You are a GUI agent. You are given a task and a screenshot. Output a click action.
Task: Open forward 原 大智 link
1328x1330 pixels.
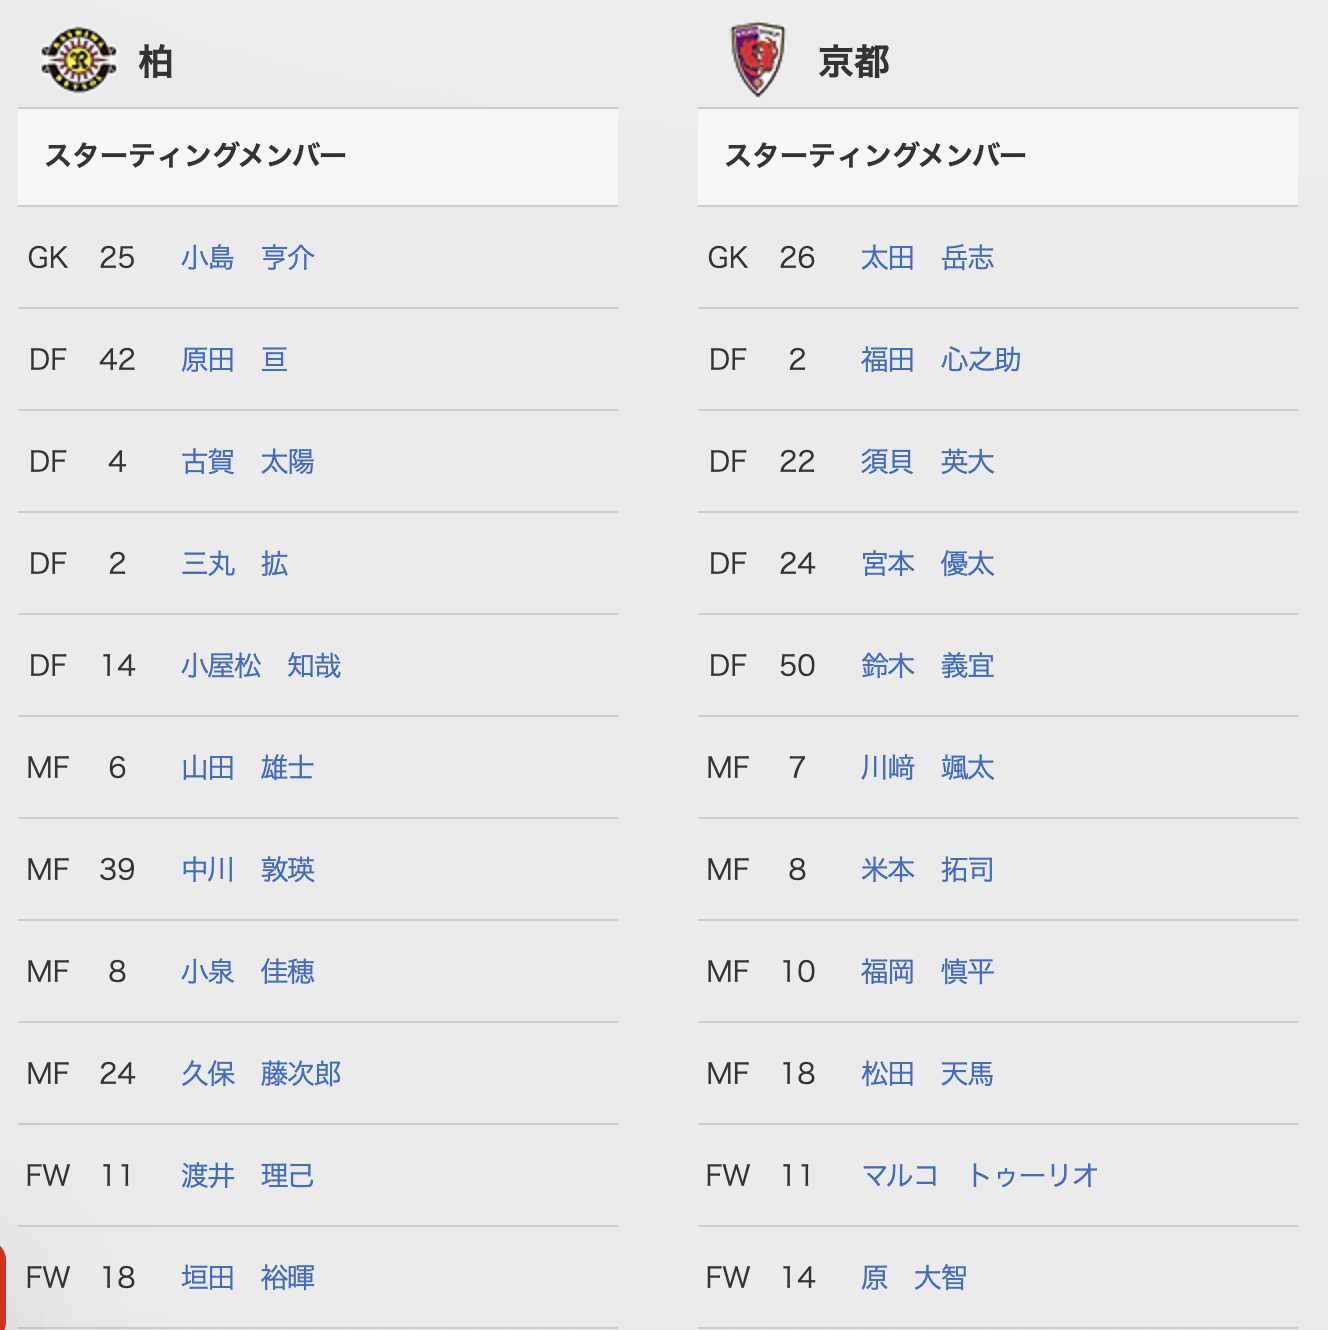pyautogui.click(x=914, y=1278)
